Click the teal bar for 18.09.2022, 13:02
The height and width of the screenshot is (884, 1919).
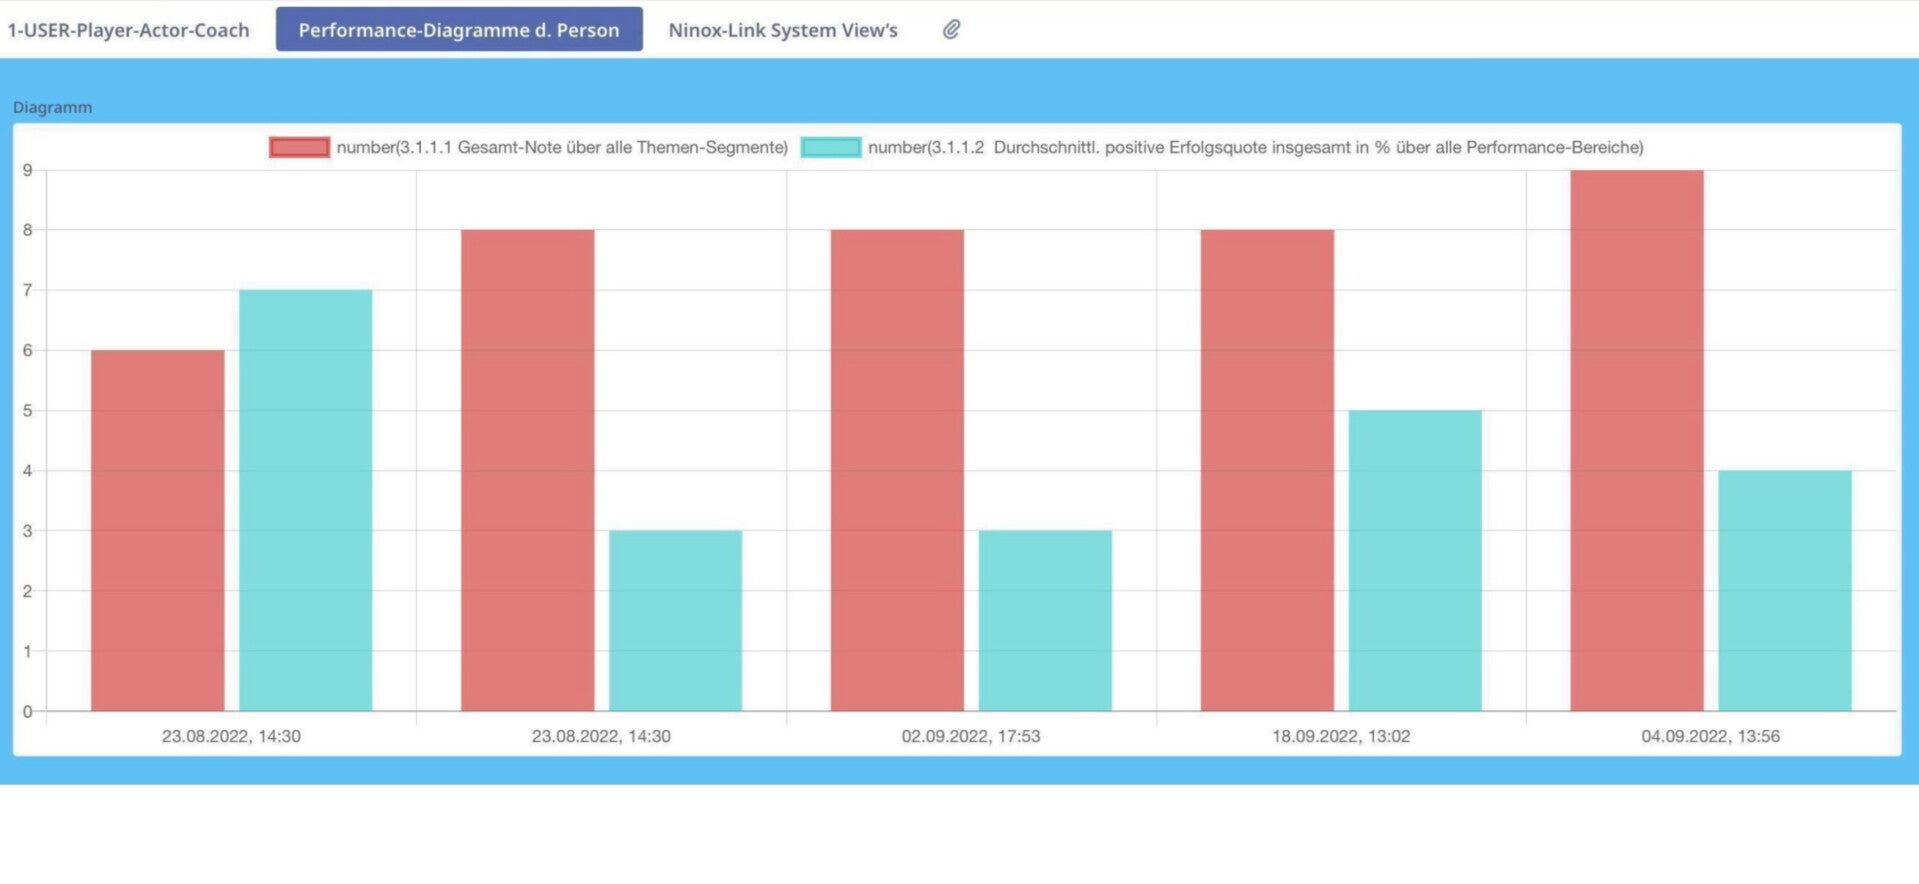[x=1415, y=560]
